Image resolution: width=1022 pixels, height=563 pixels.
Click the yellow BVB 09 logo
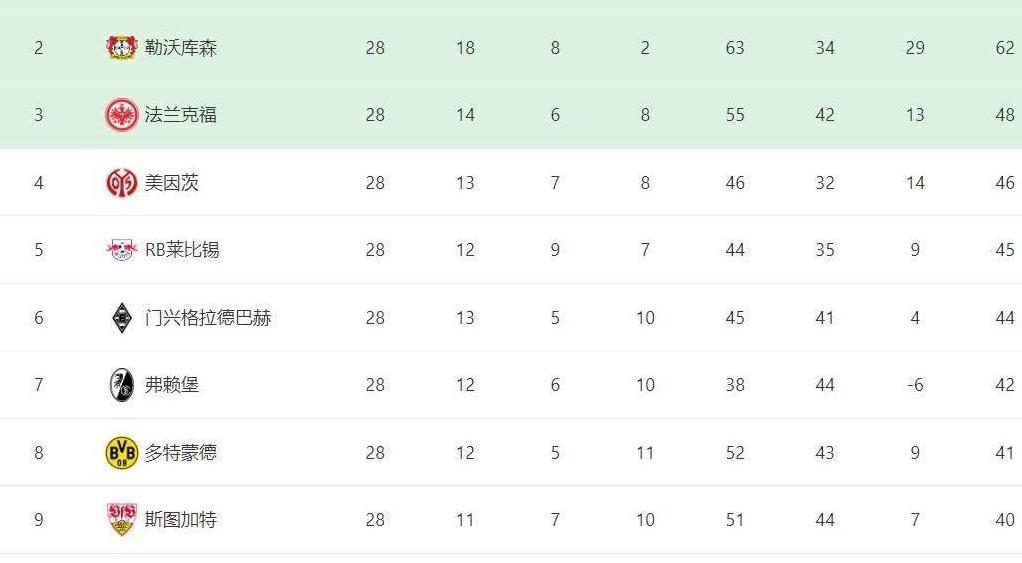coord(121,453)
